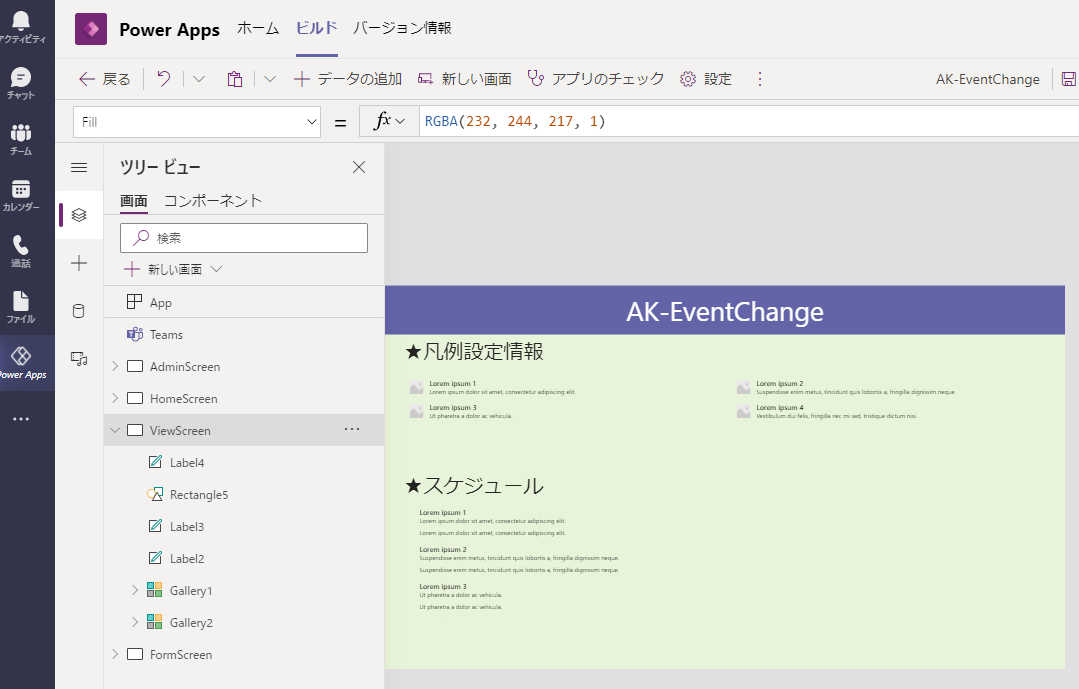Click inside the 検索 search field
Image resolution: width=1079 pixels, height=689 pixels.
(243, 237)
